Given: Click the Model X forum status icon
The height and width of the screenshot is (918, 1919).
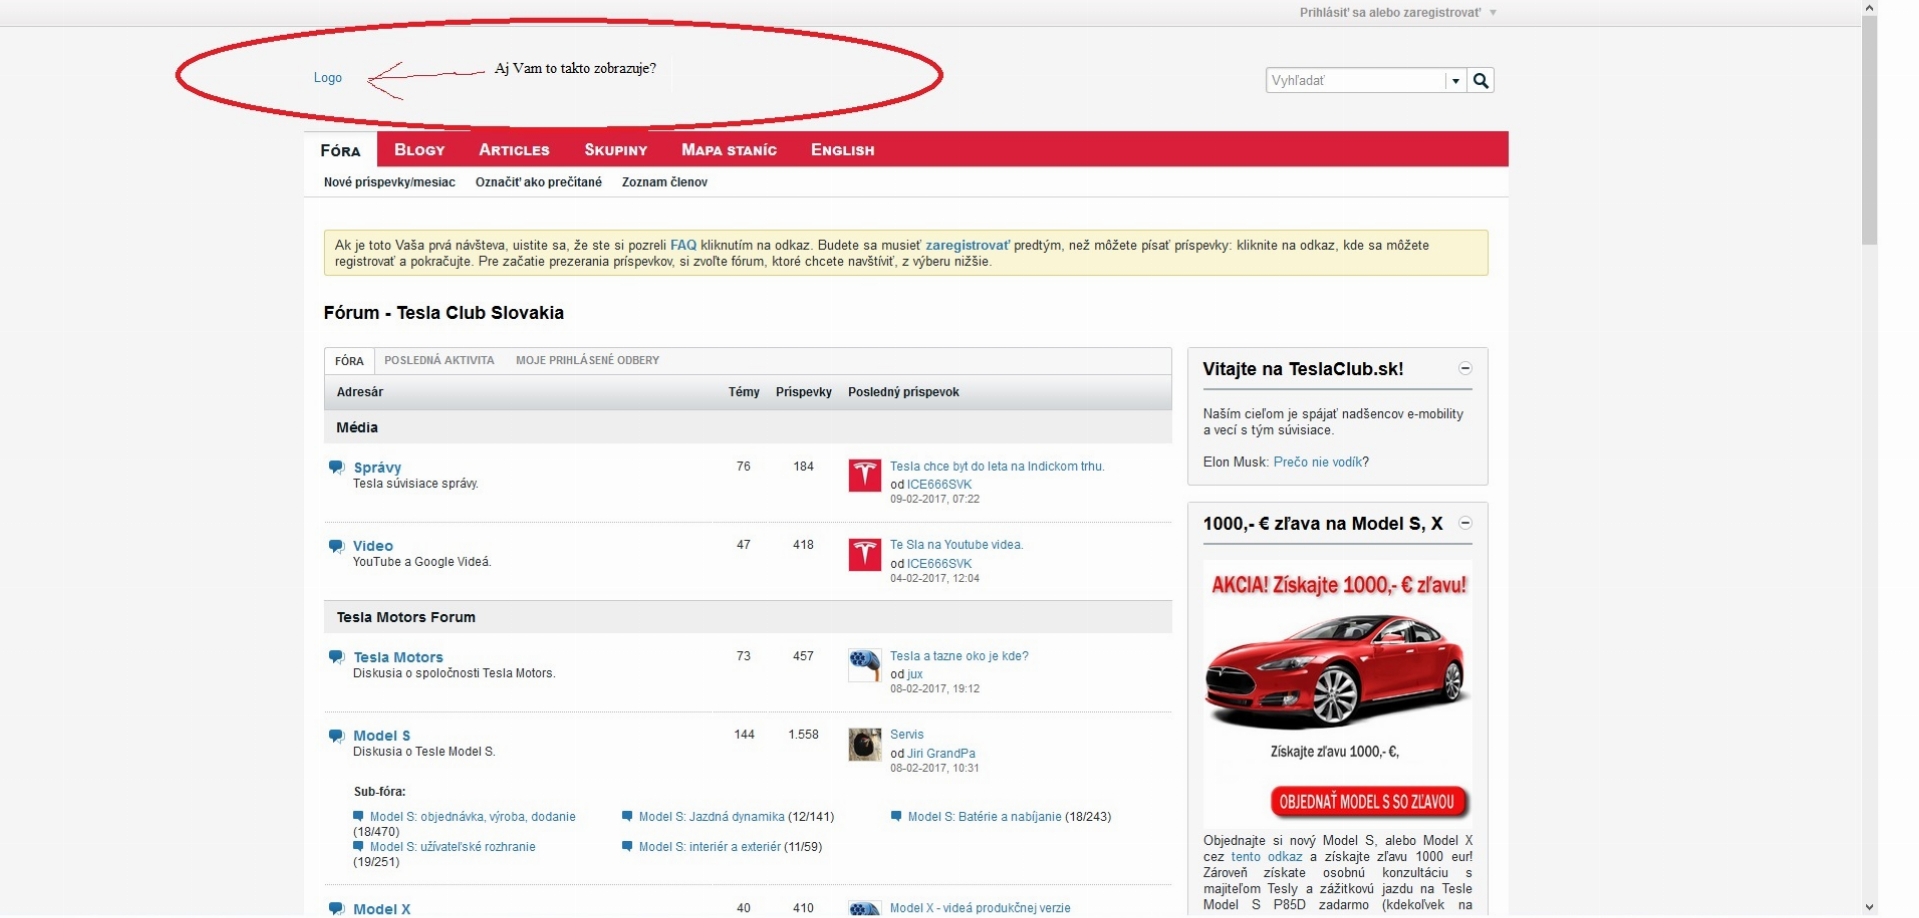Looking at the screenshot, I should click(336, 908).
